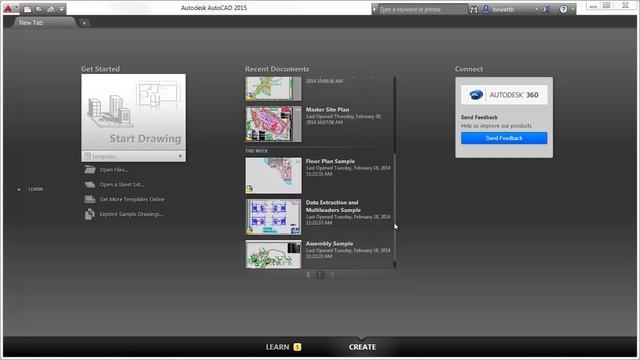
Task: Click the binoculars search icon
Action: point(473,9)
